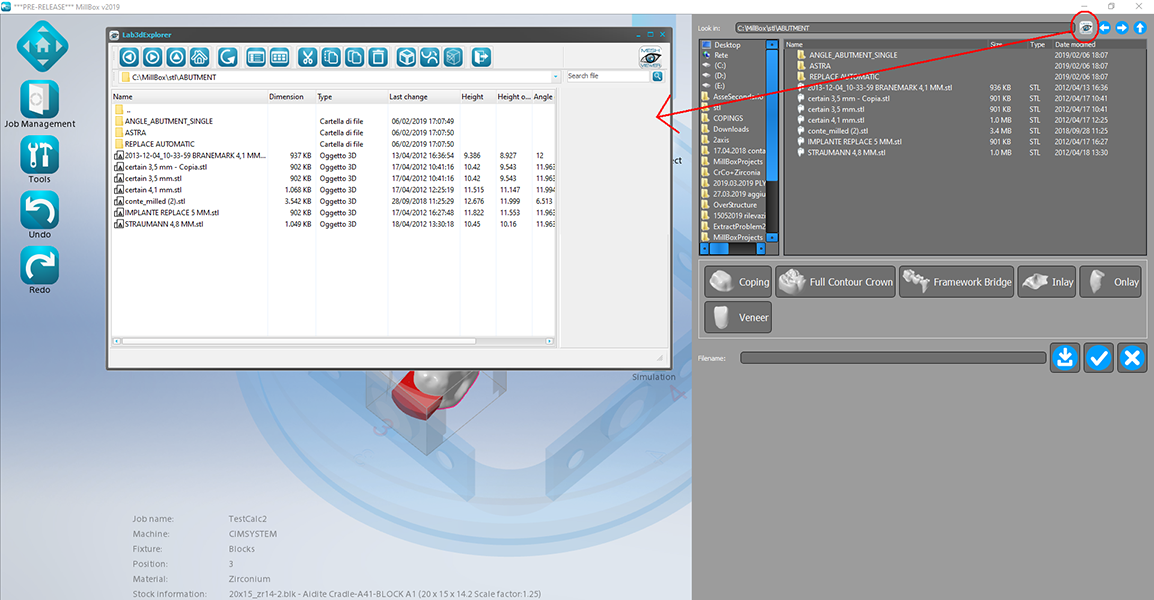Select the CrCo+Zirconia folder in the tree
Image resolution: width=1154 pixels, height=600 pixels.
pos(736,172)
